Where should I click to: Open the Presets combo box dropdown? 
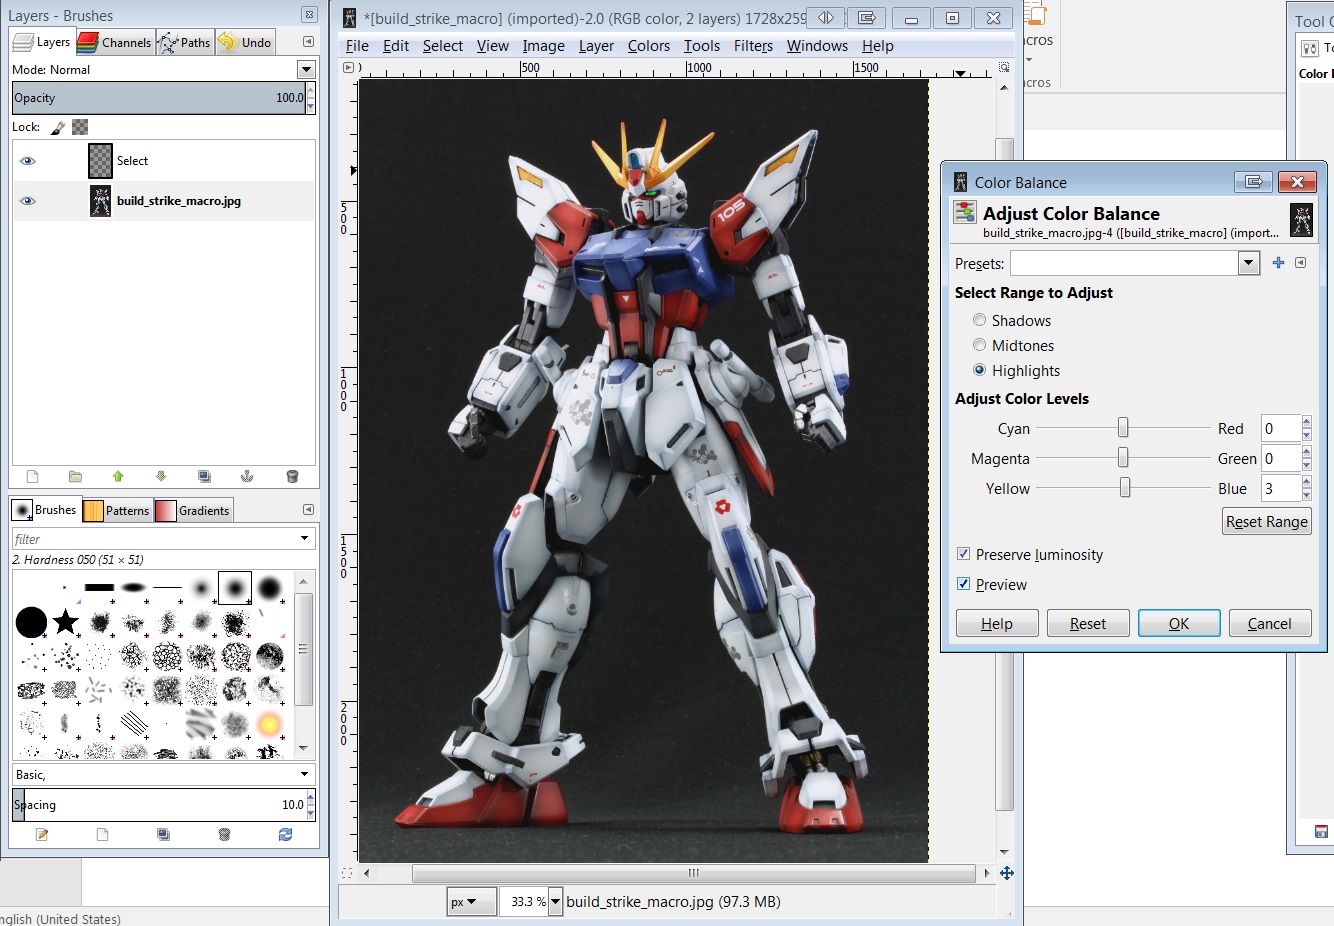1248,263
